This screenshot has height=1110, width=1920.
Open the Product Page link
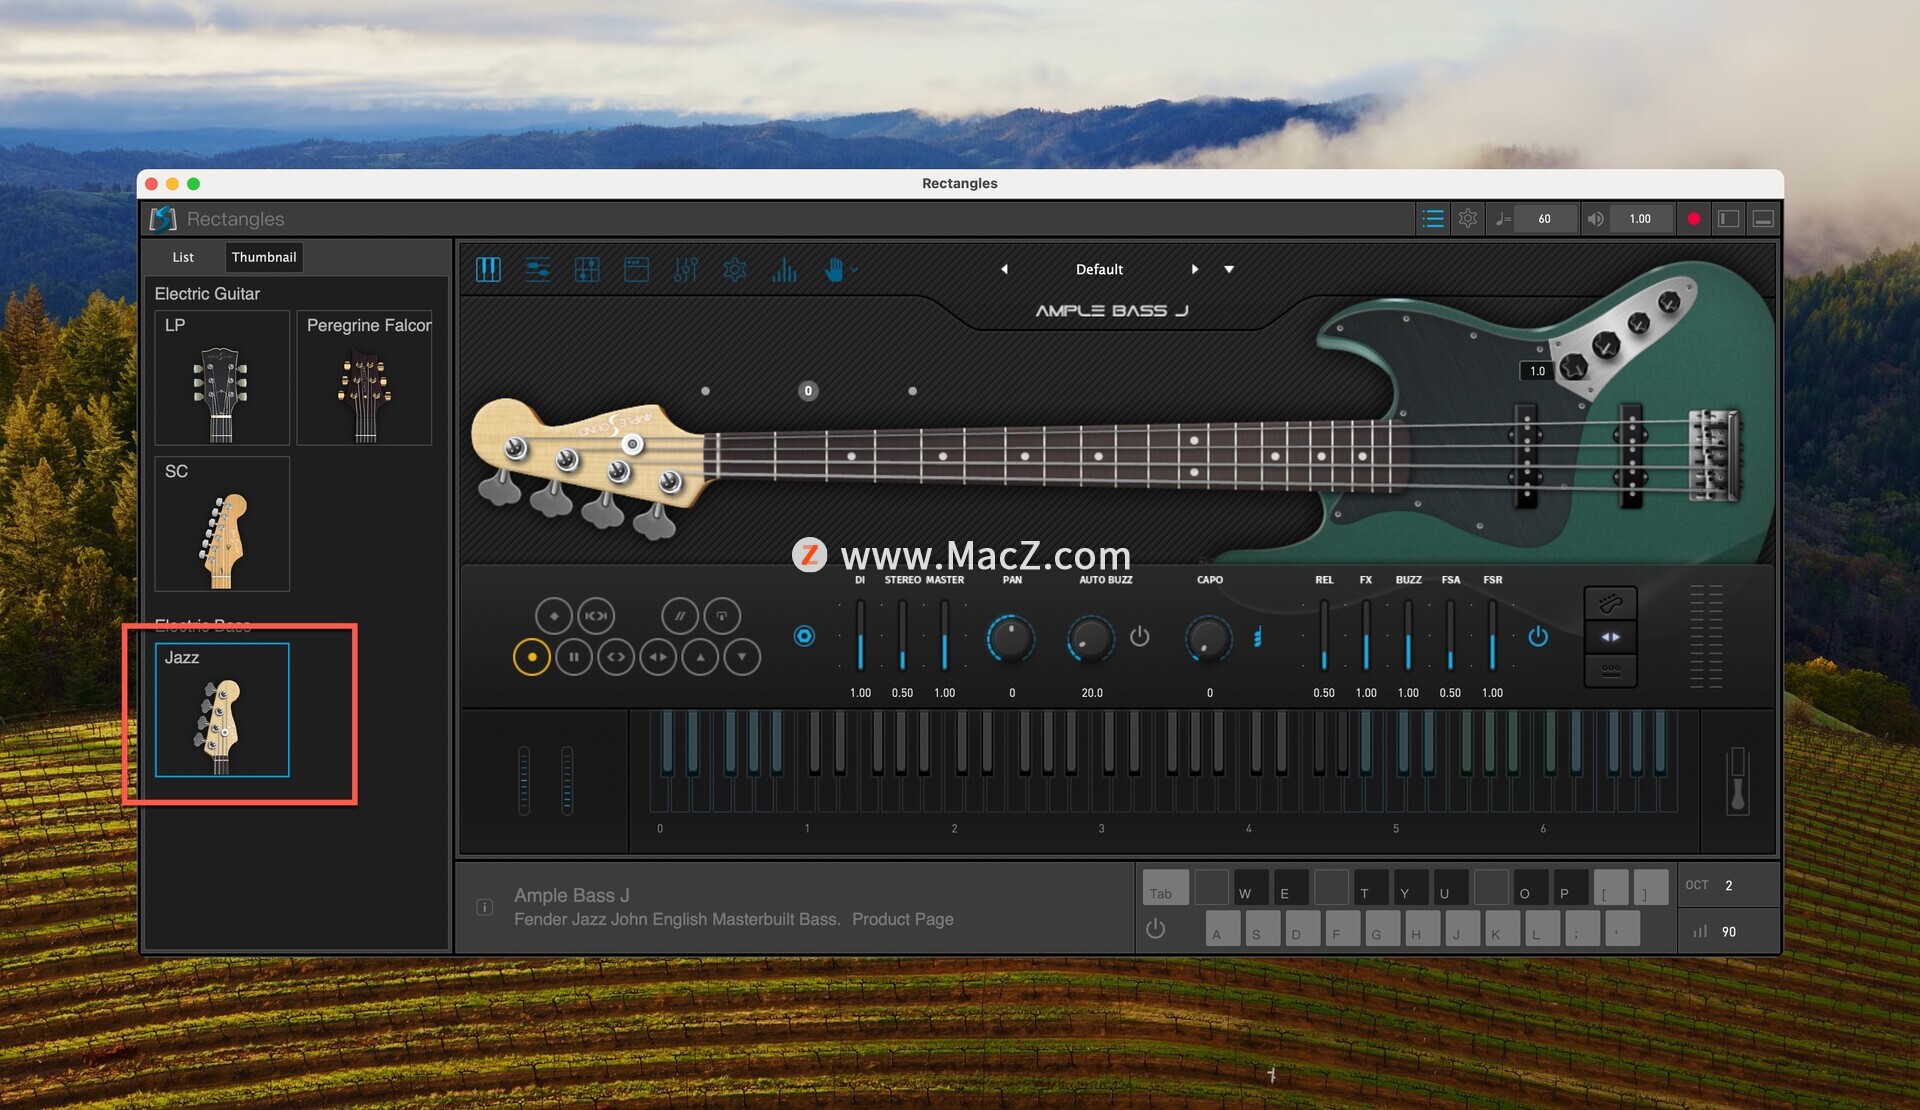pos(903,920)
